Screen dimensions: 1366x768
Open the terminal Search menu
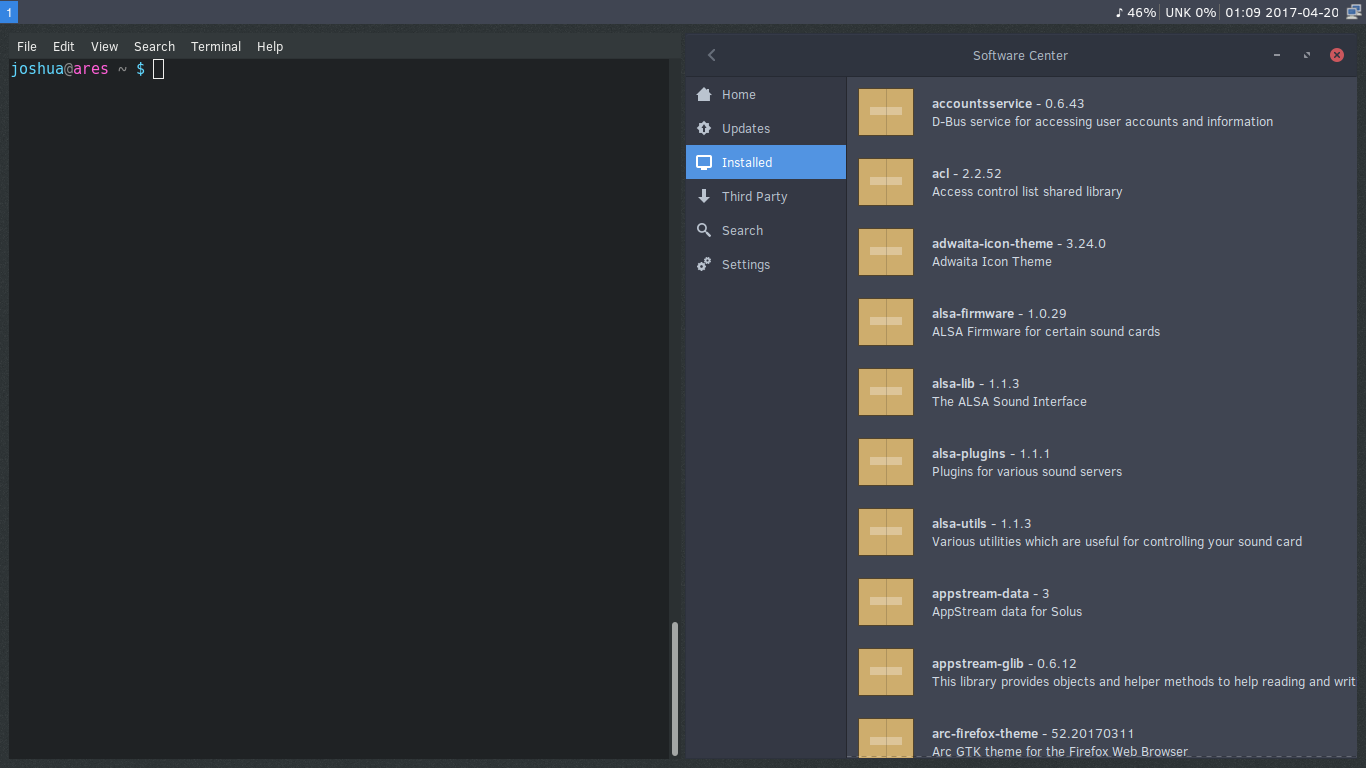(154, 46)
